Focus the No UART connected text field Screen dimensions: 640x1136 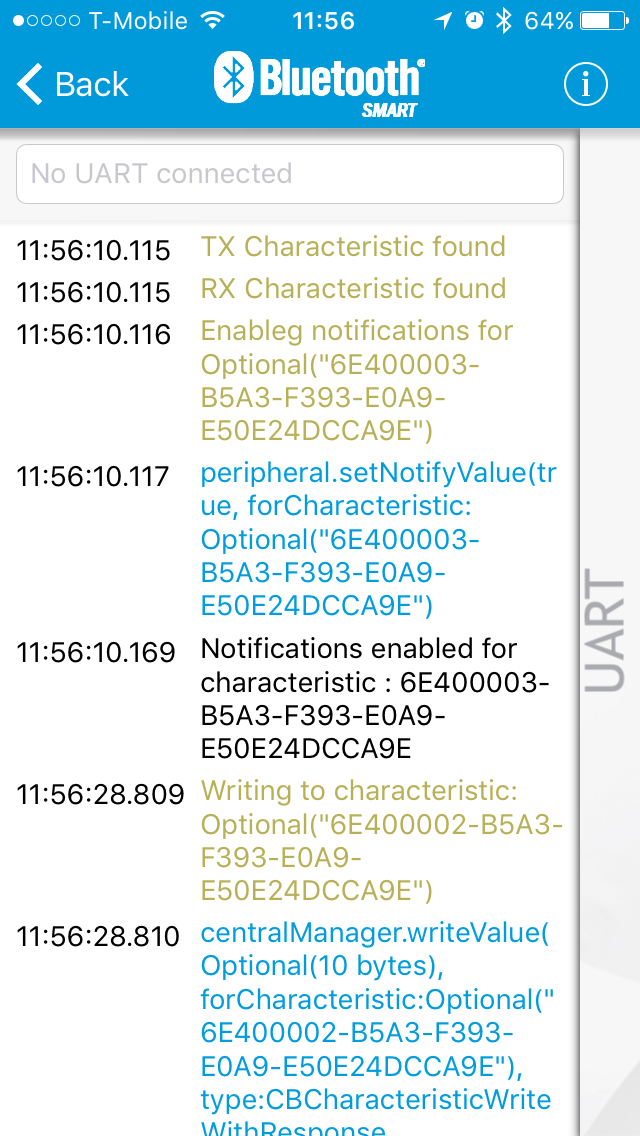(290, 174)
